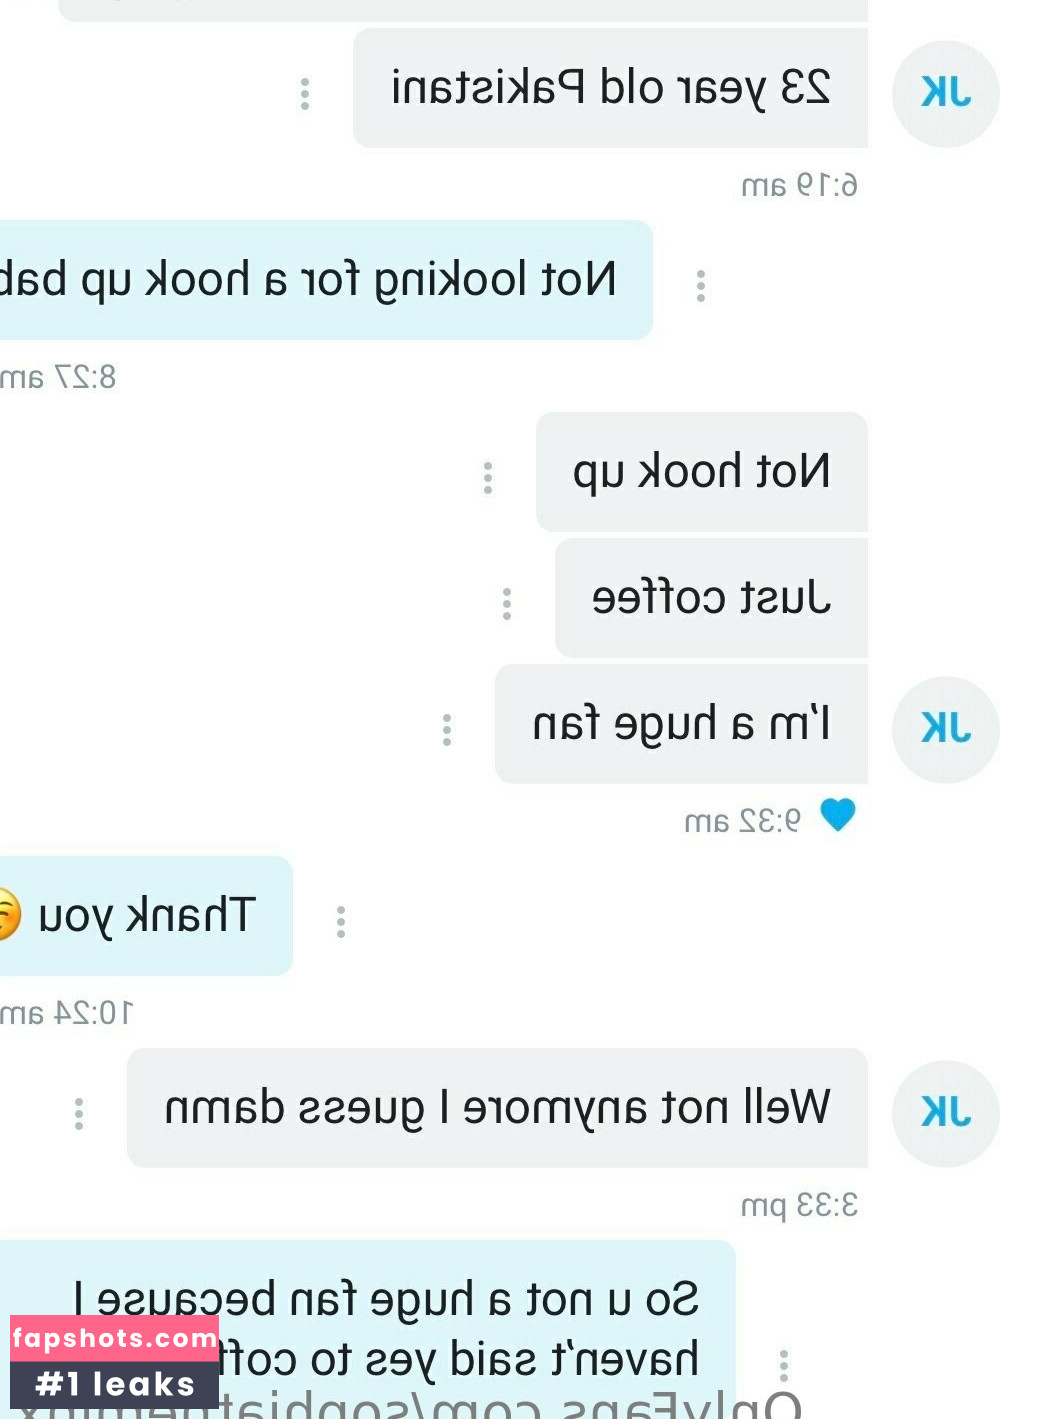Click the 9:32 am timestamp
This screenshot has width=1048, height=1419.
pos(742,822)
